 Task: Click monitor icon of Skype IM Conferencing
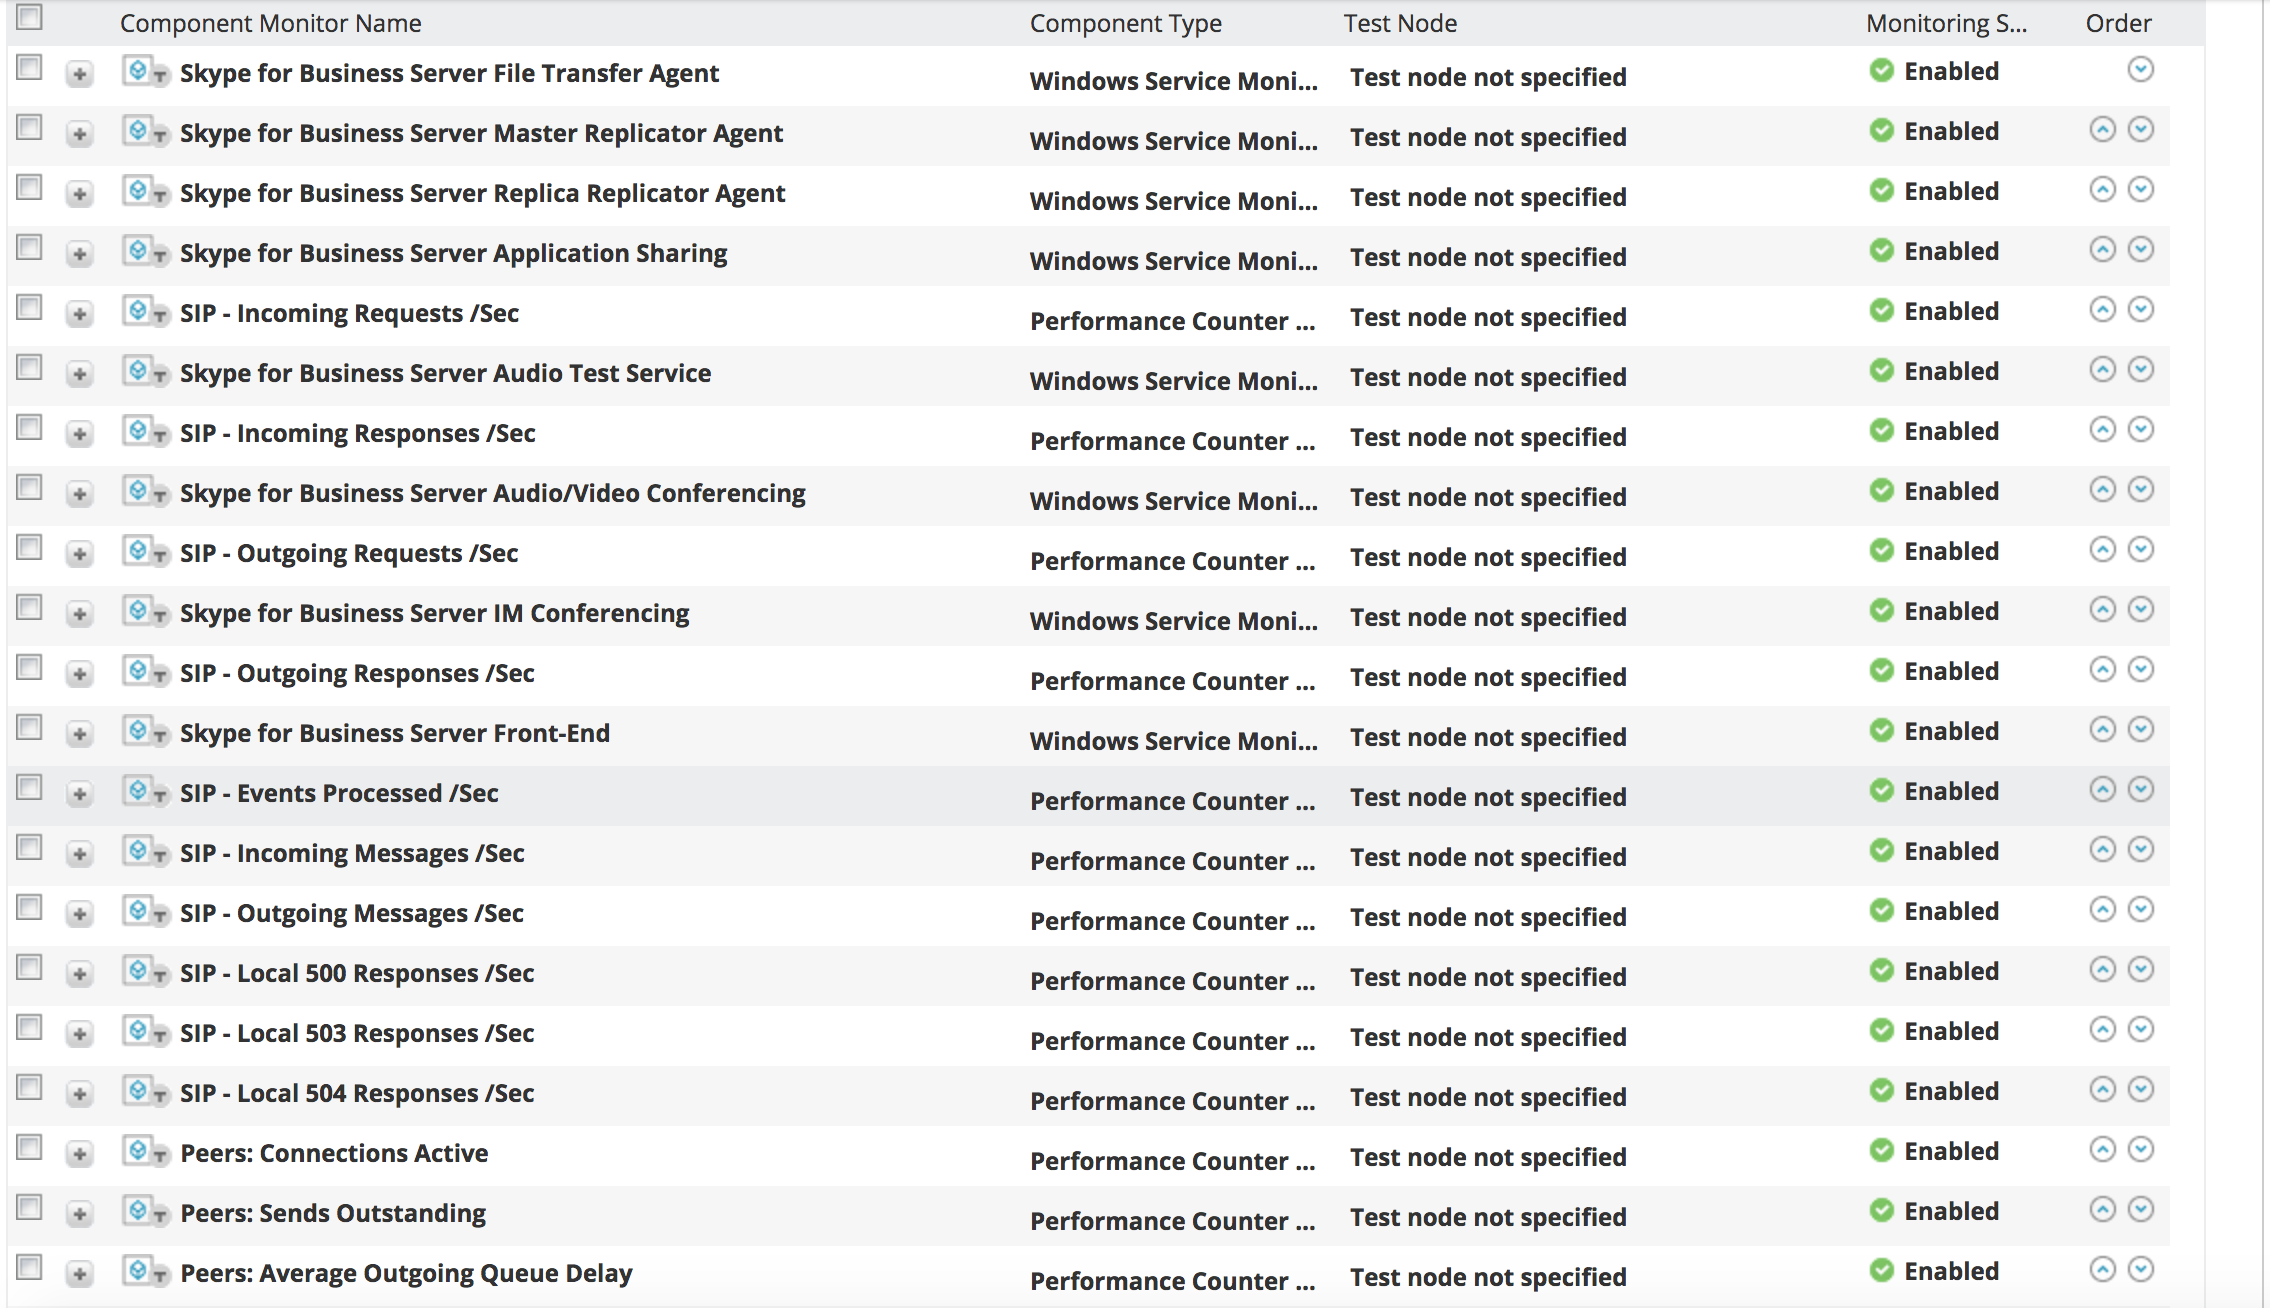point(138,611)
